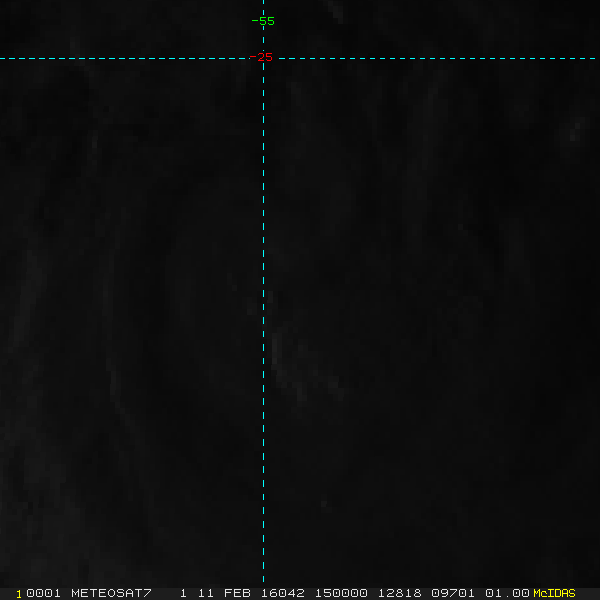Click the green -55 longitude label

263,21
